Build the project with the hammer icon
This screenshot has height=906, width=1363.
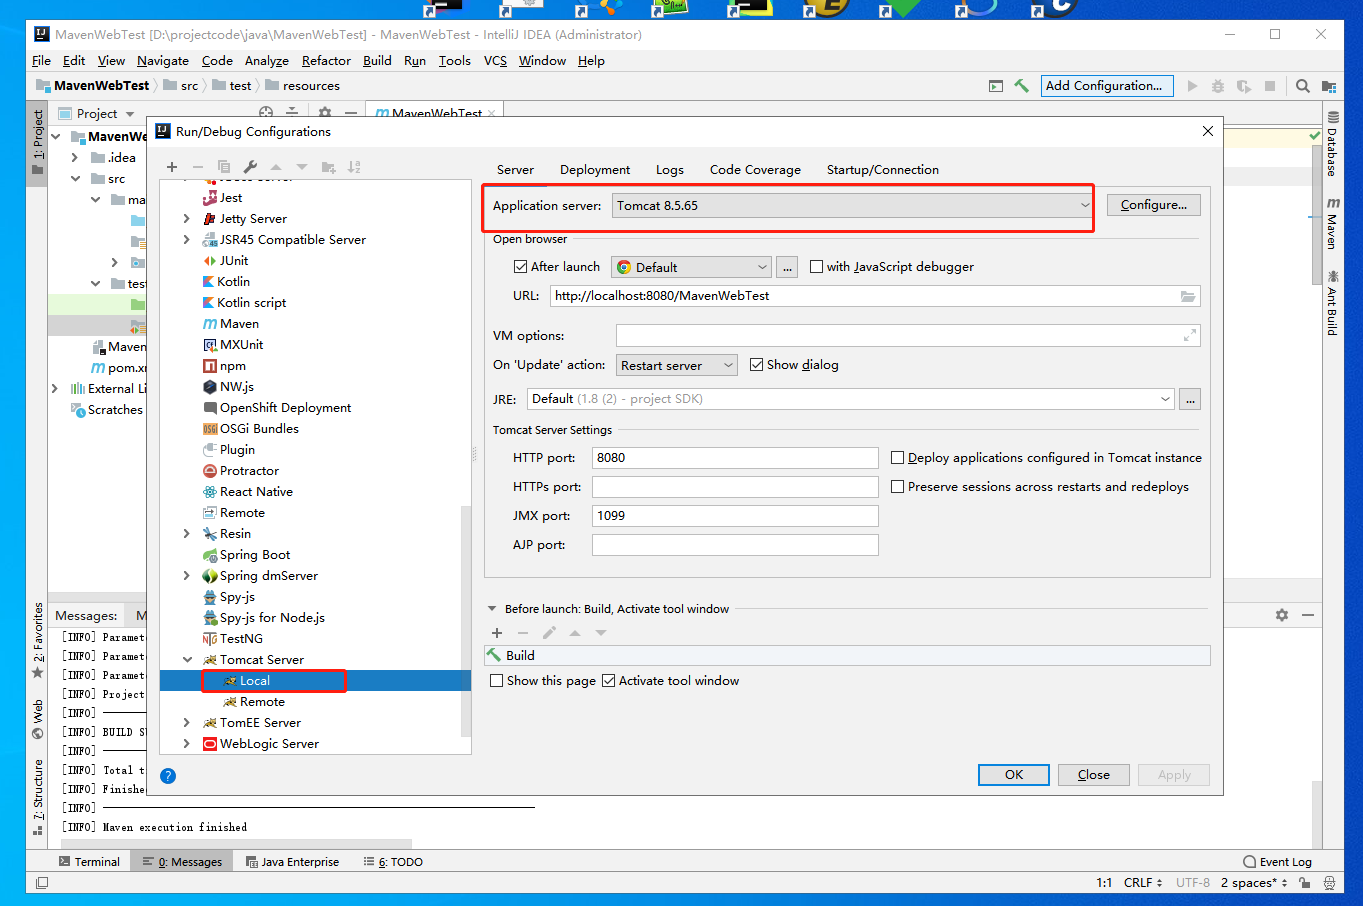pyautogui.click(x=1021, y=86)
